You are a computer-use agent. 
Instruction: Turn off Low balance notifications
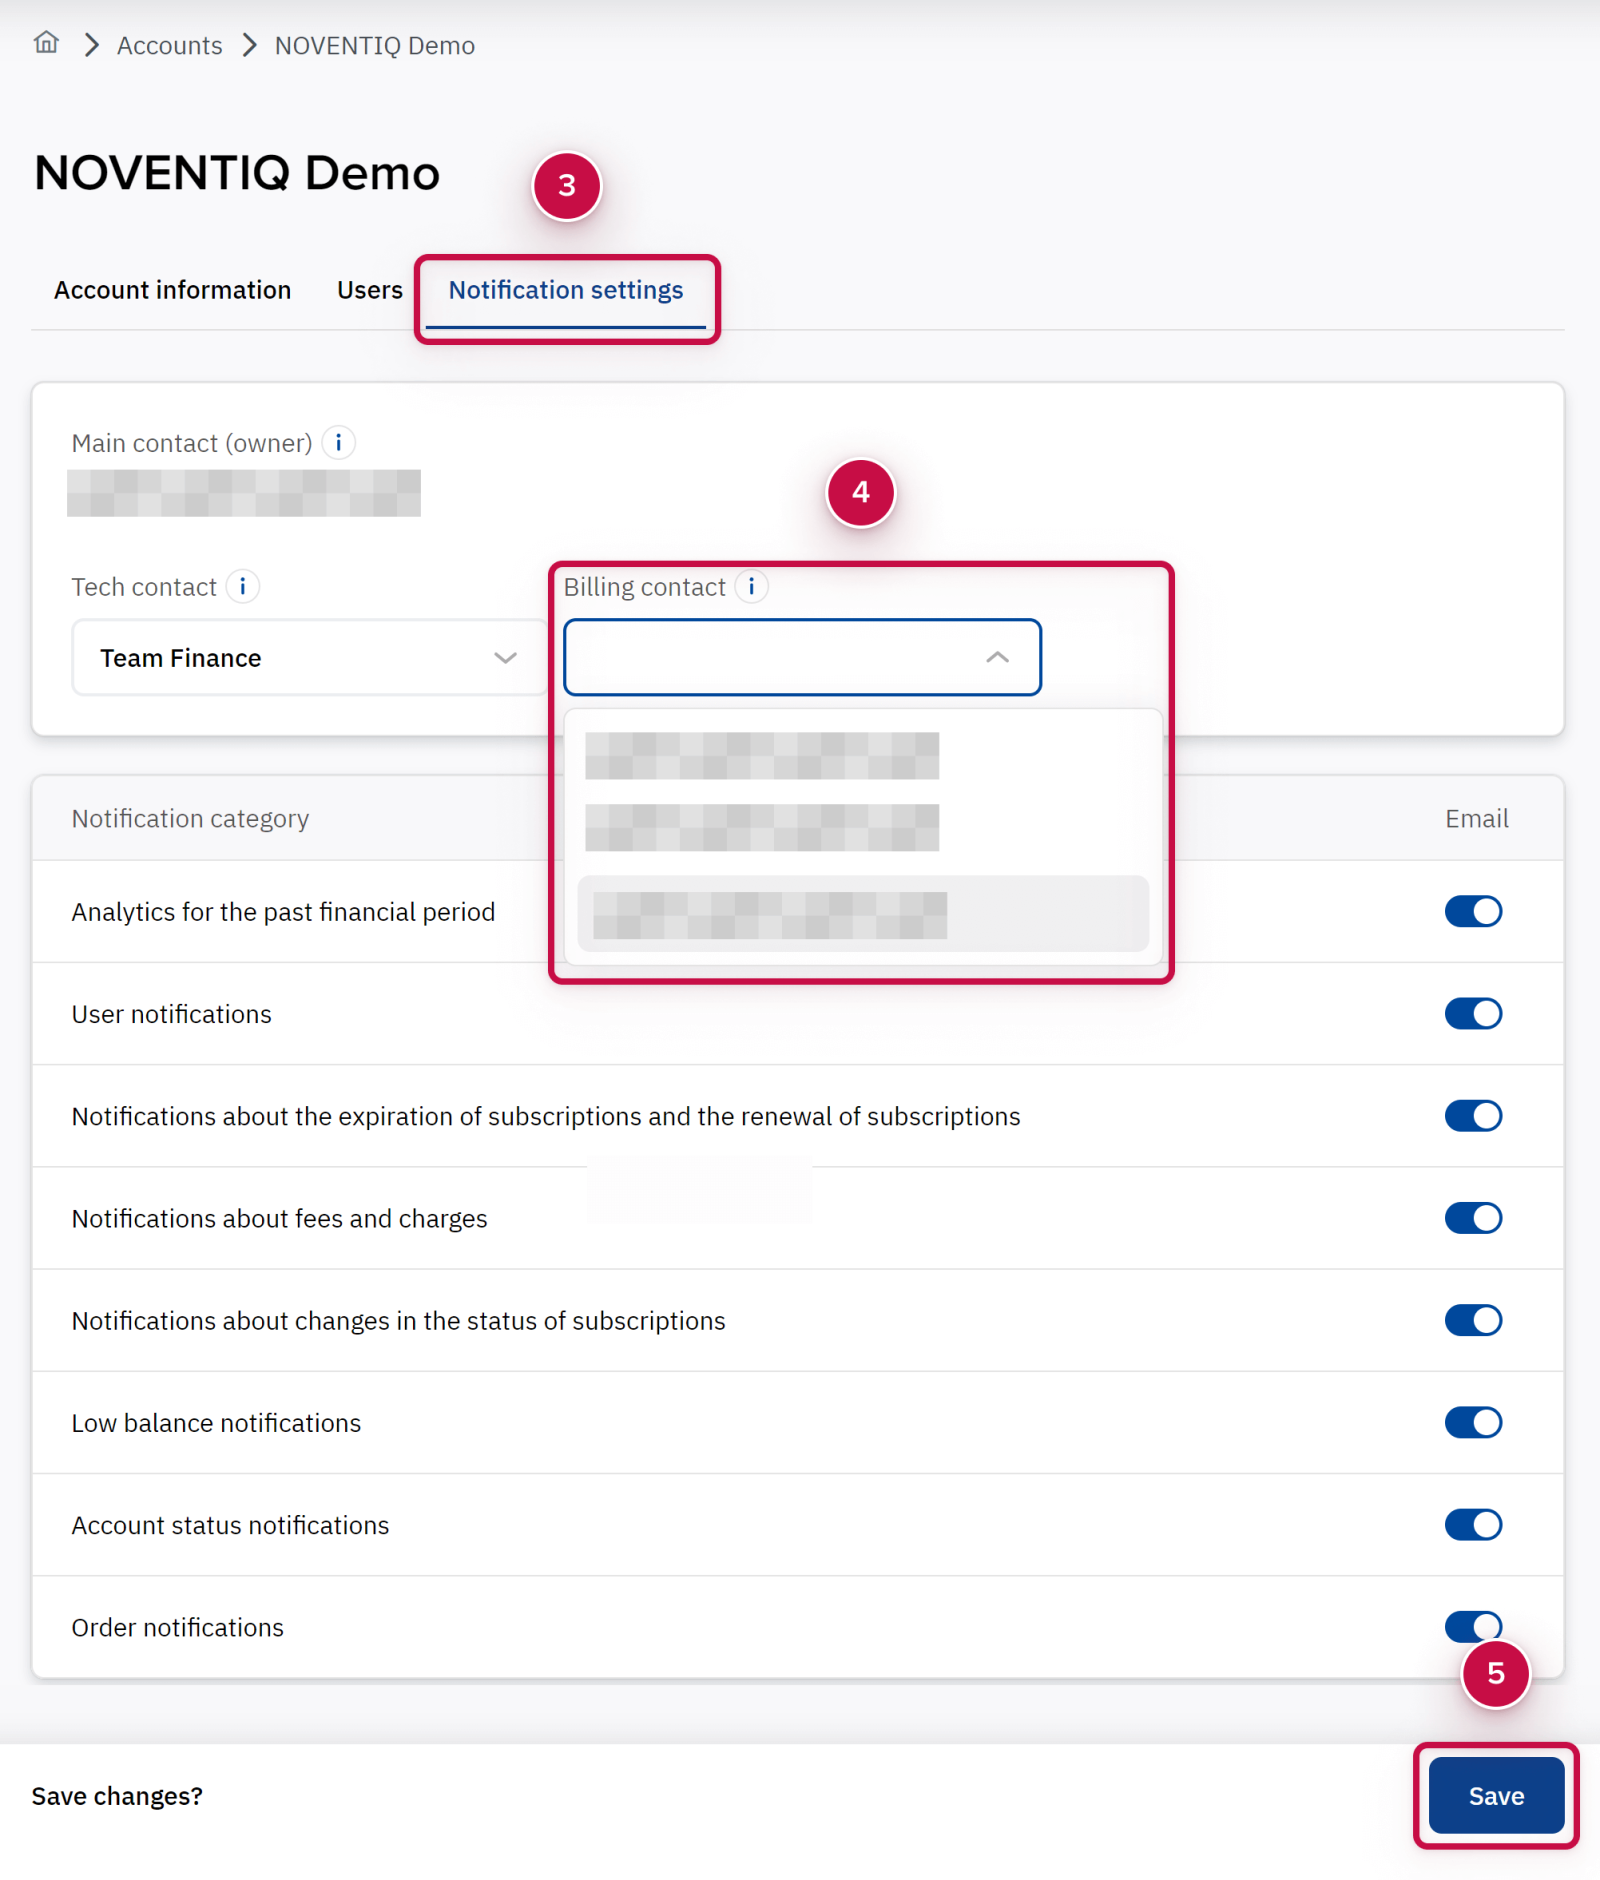[x=1472, y=1422]
